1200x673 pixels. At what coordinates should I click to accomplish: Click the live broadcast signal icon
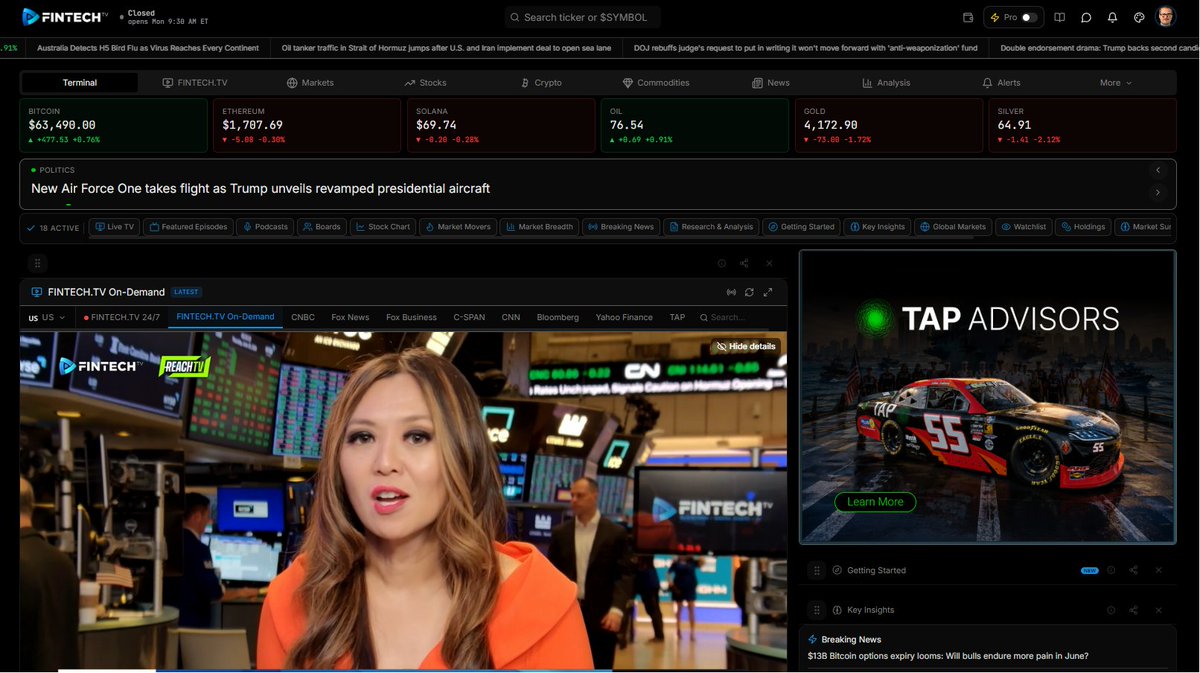[731, 292]
